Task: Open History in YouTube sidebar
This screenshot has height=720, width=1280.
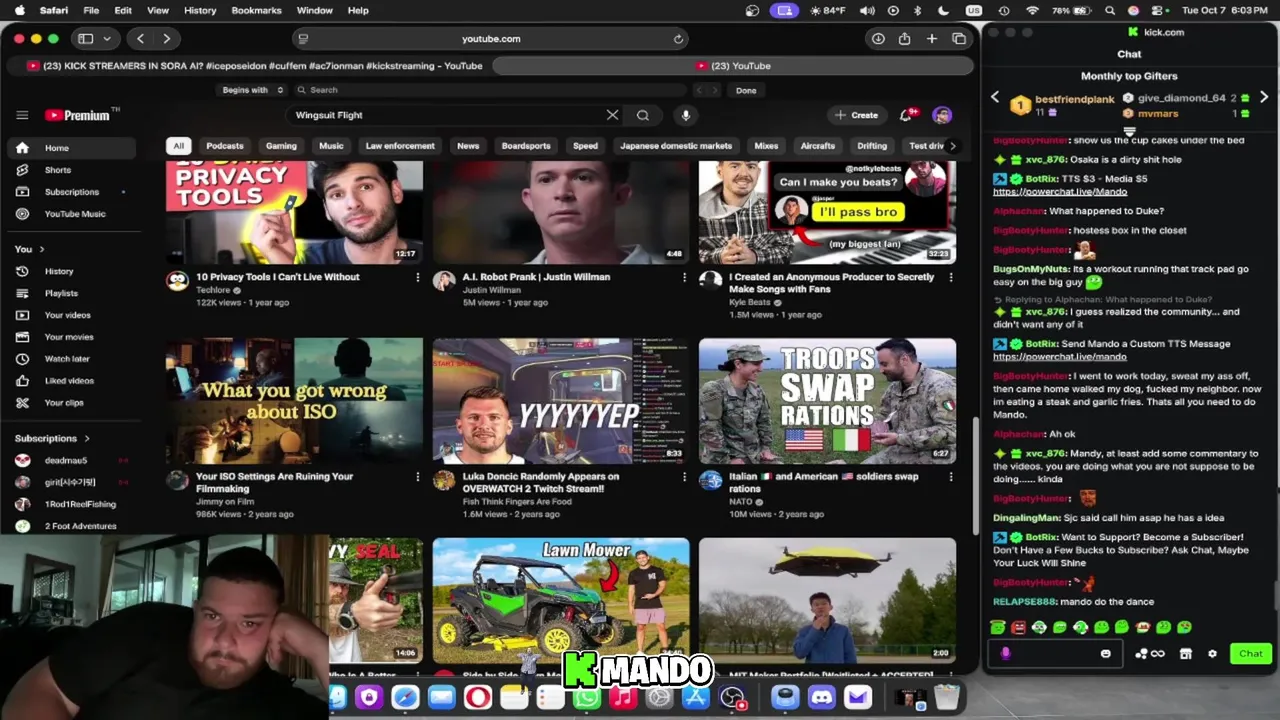Action: [58, 271]
